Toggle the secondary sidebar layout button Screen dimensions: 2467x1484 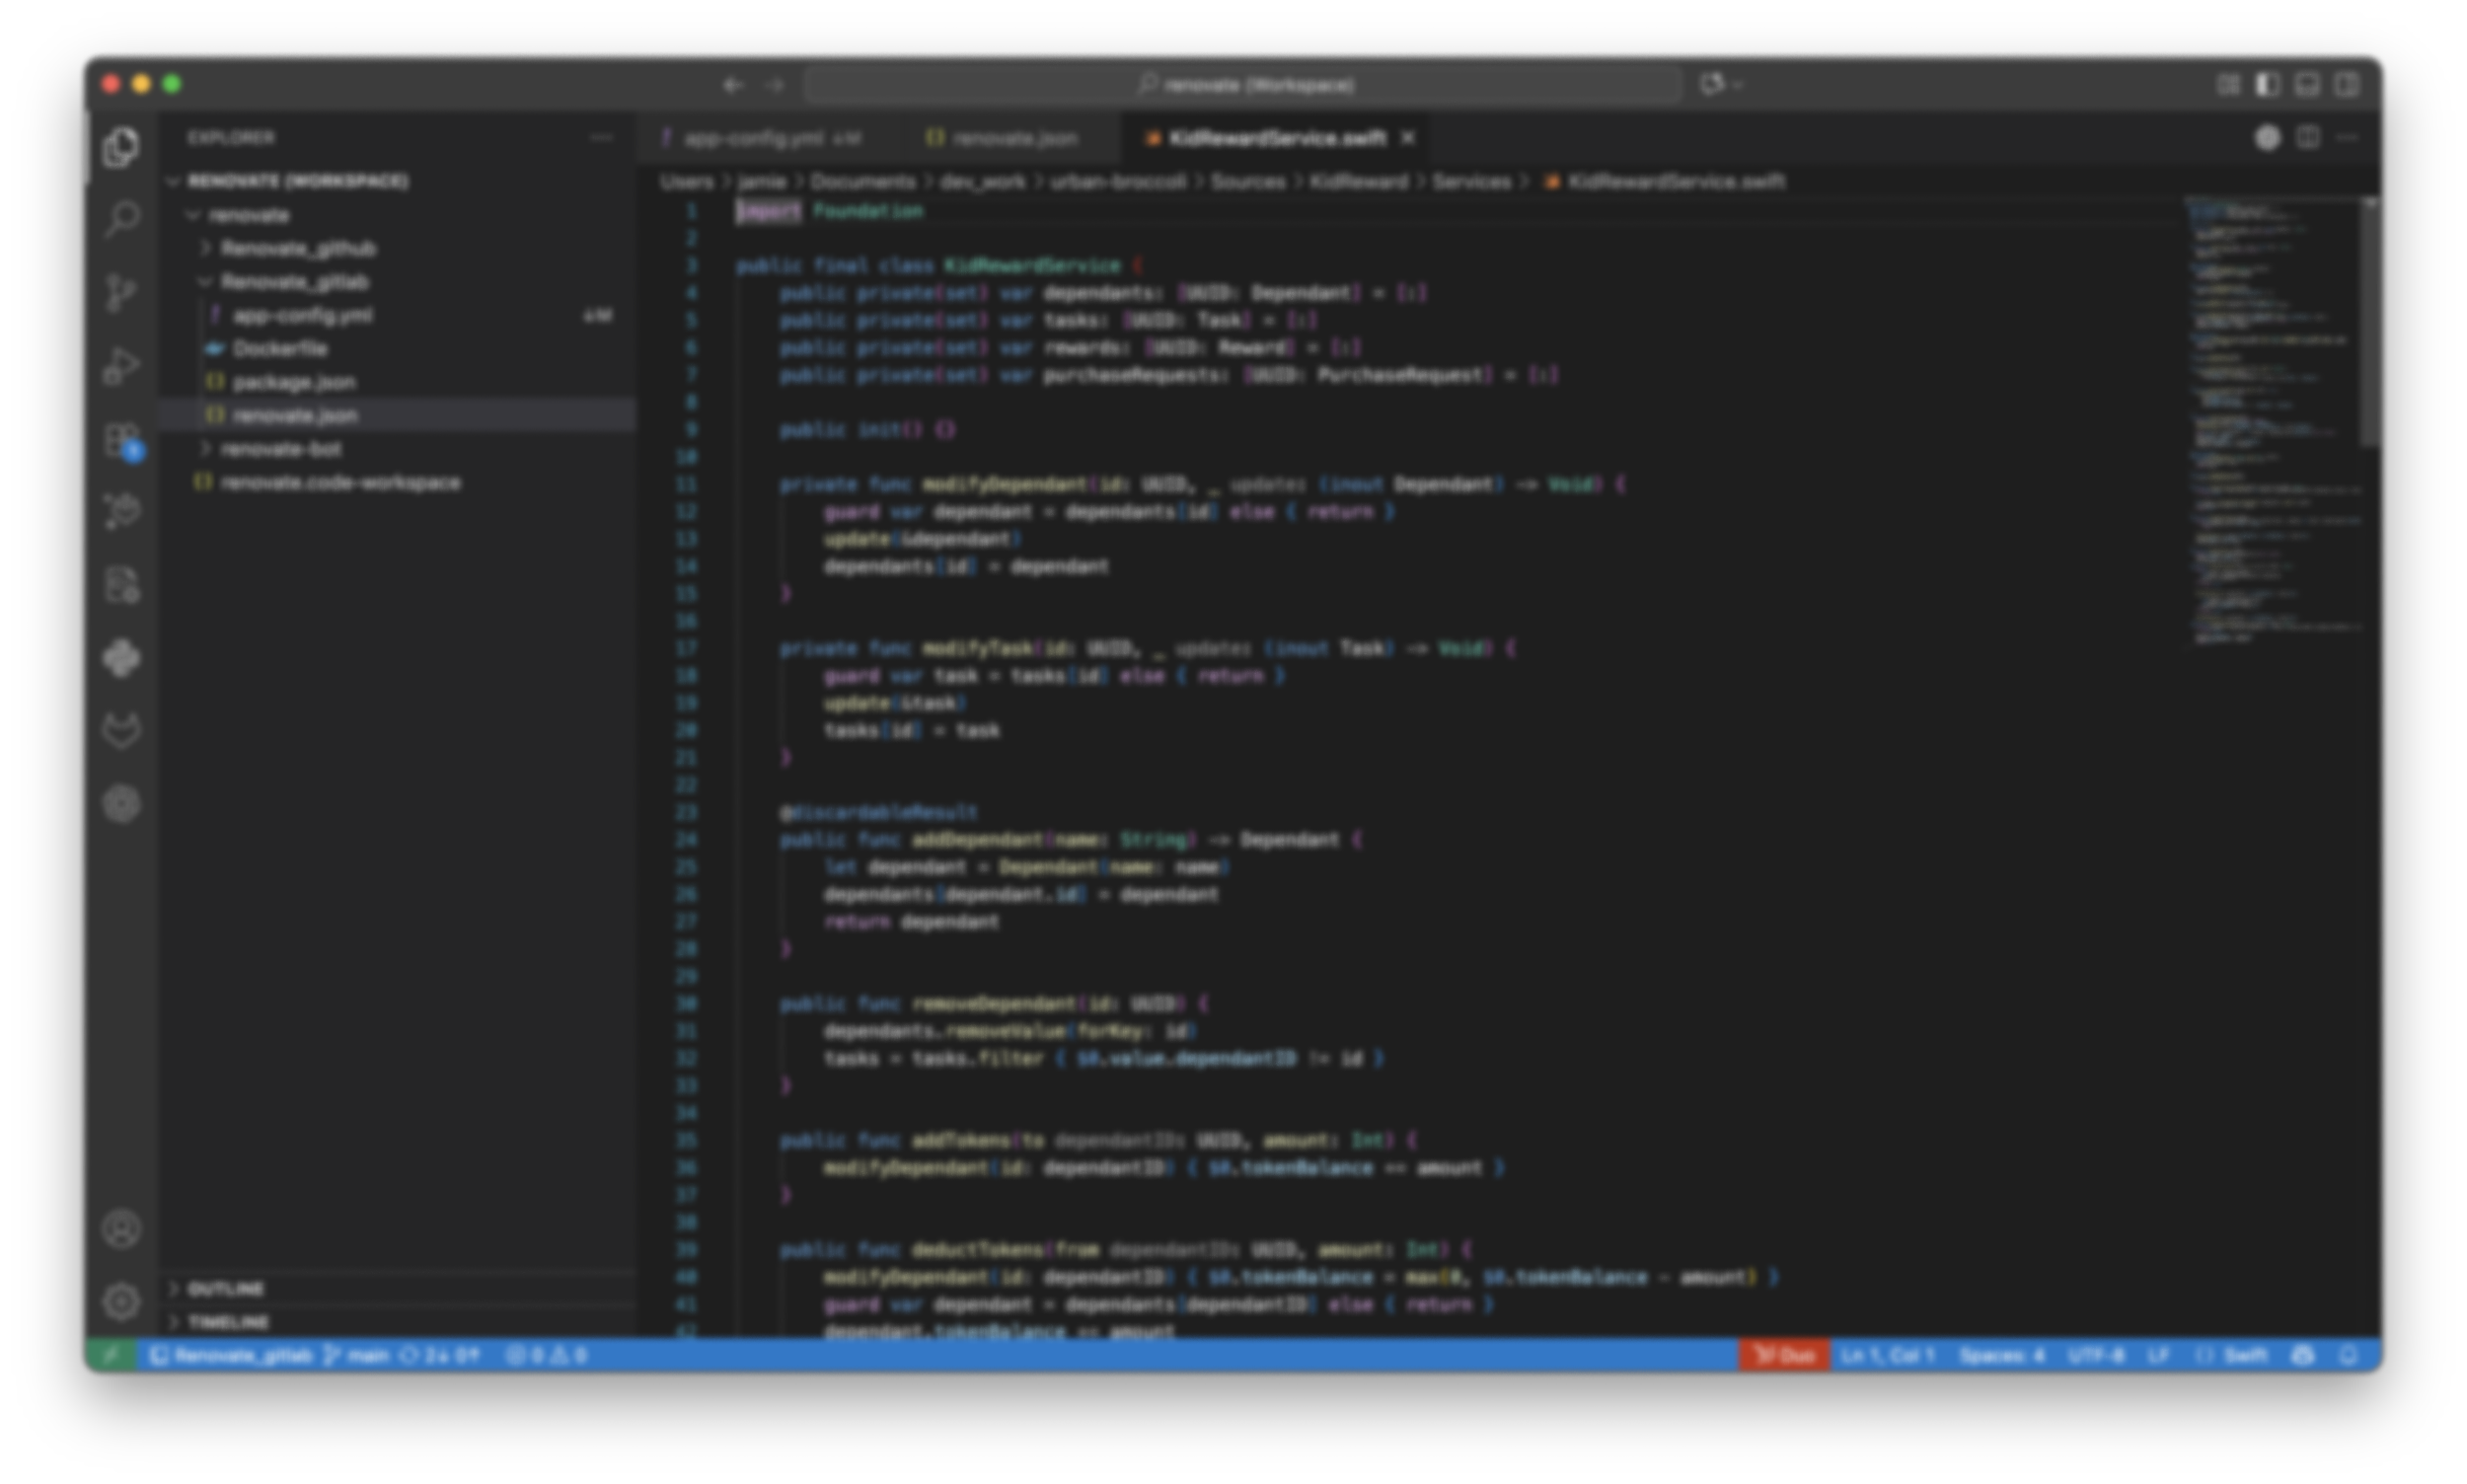[x=2346, y=85]
